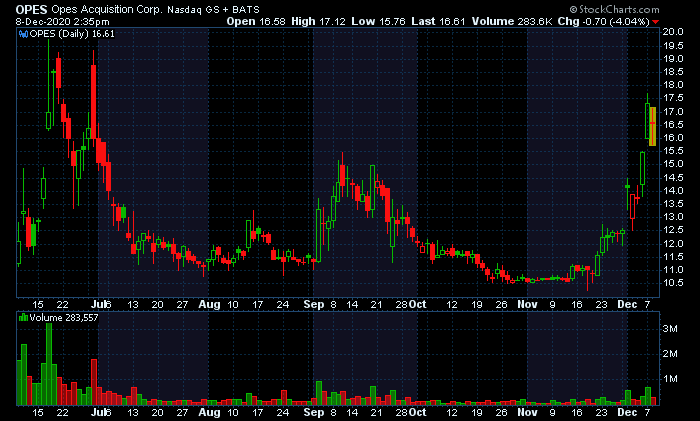Screen dimensions: 700x421
Task: Click the Low 15.76 value
Action: coord(378,21)
